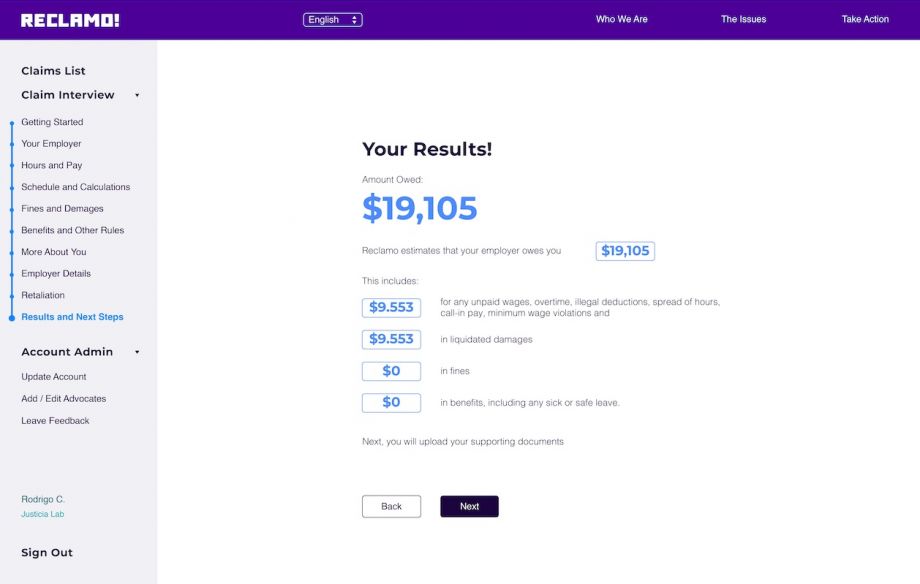Go to Getting Started step
The height and width of the screenshot is (584, 920).
tap(52, 122)
